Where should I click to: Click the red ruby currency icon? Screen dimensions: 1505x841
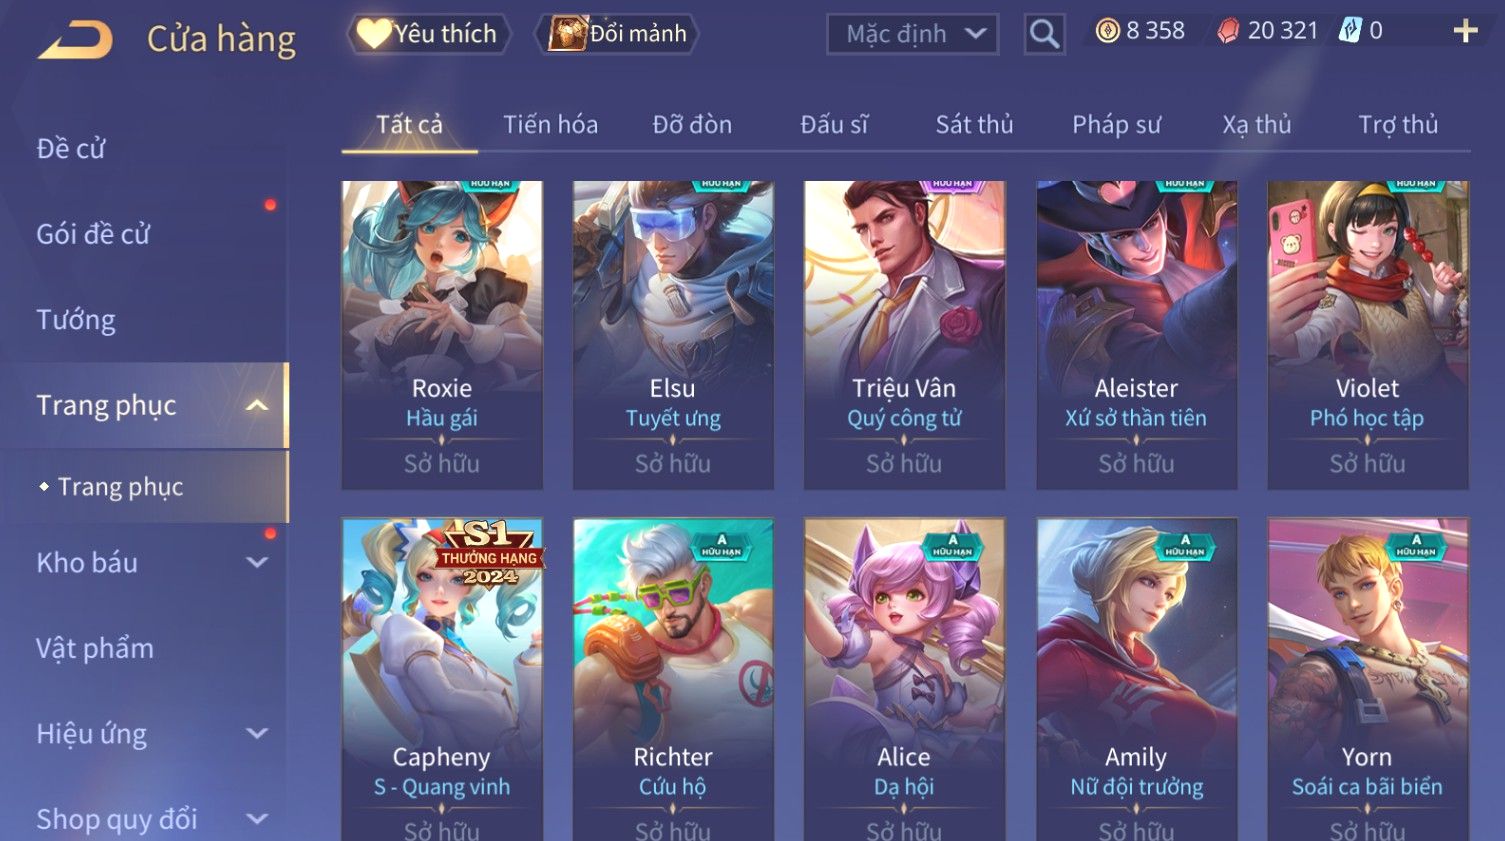tap(1227, 31)
